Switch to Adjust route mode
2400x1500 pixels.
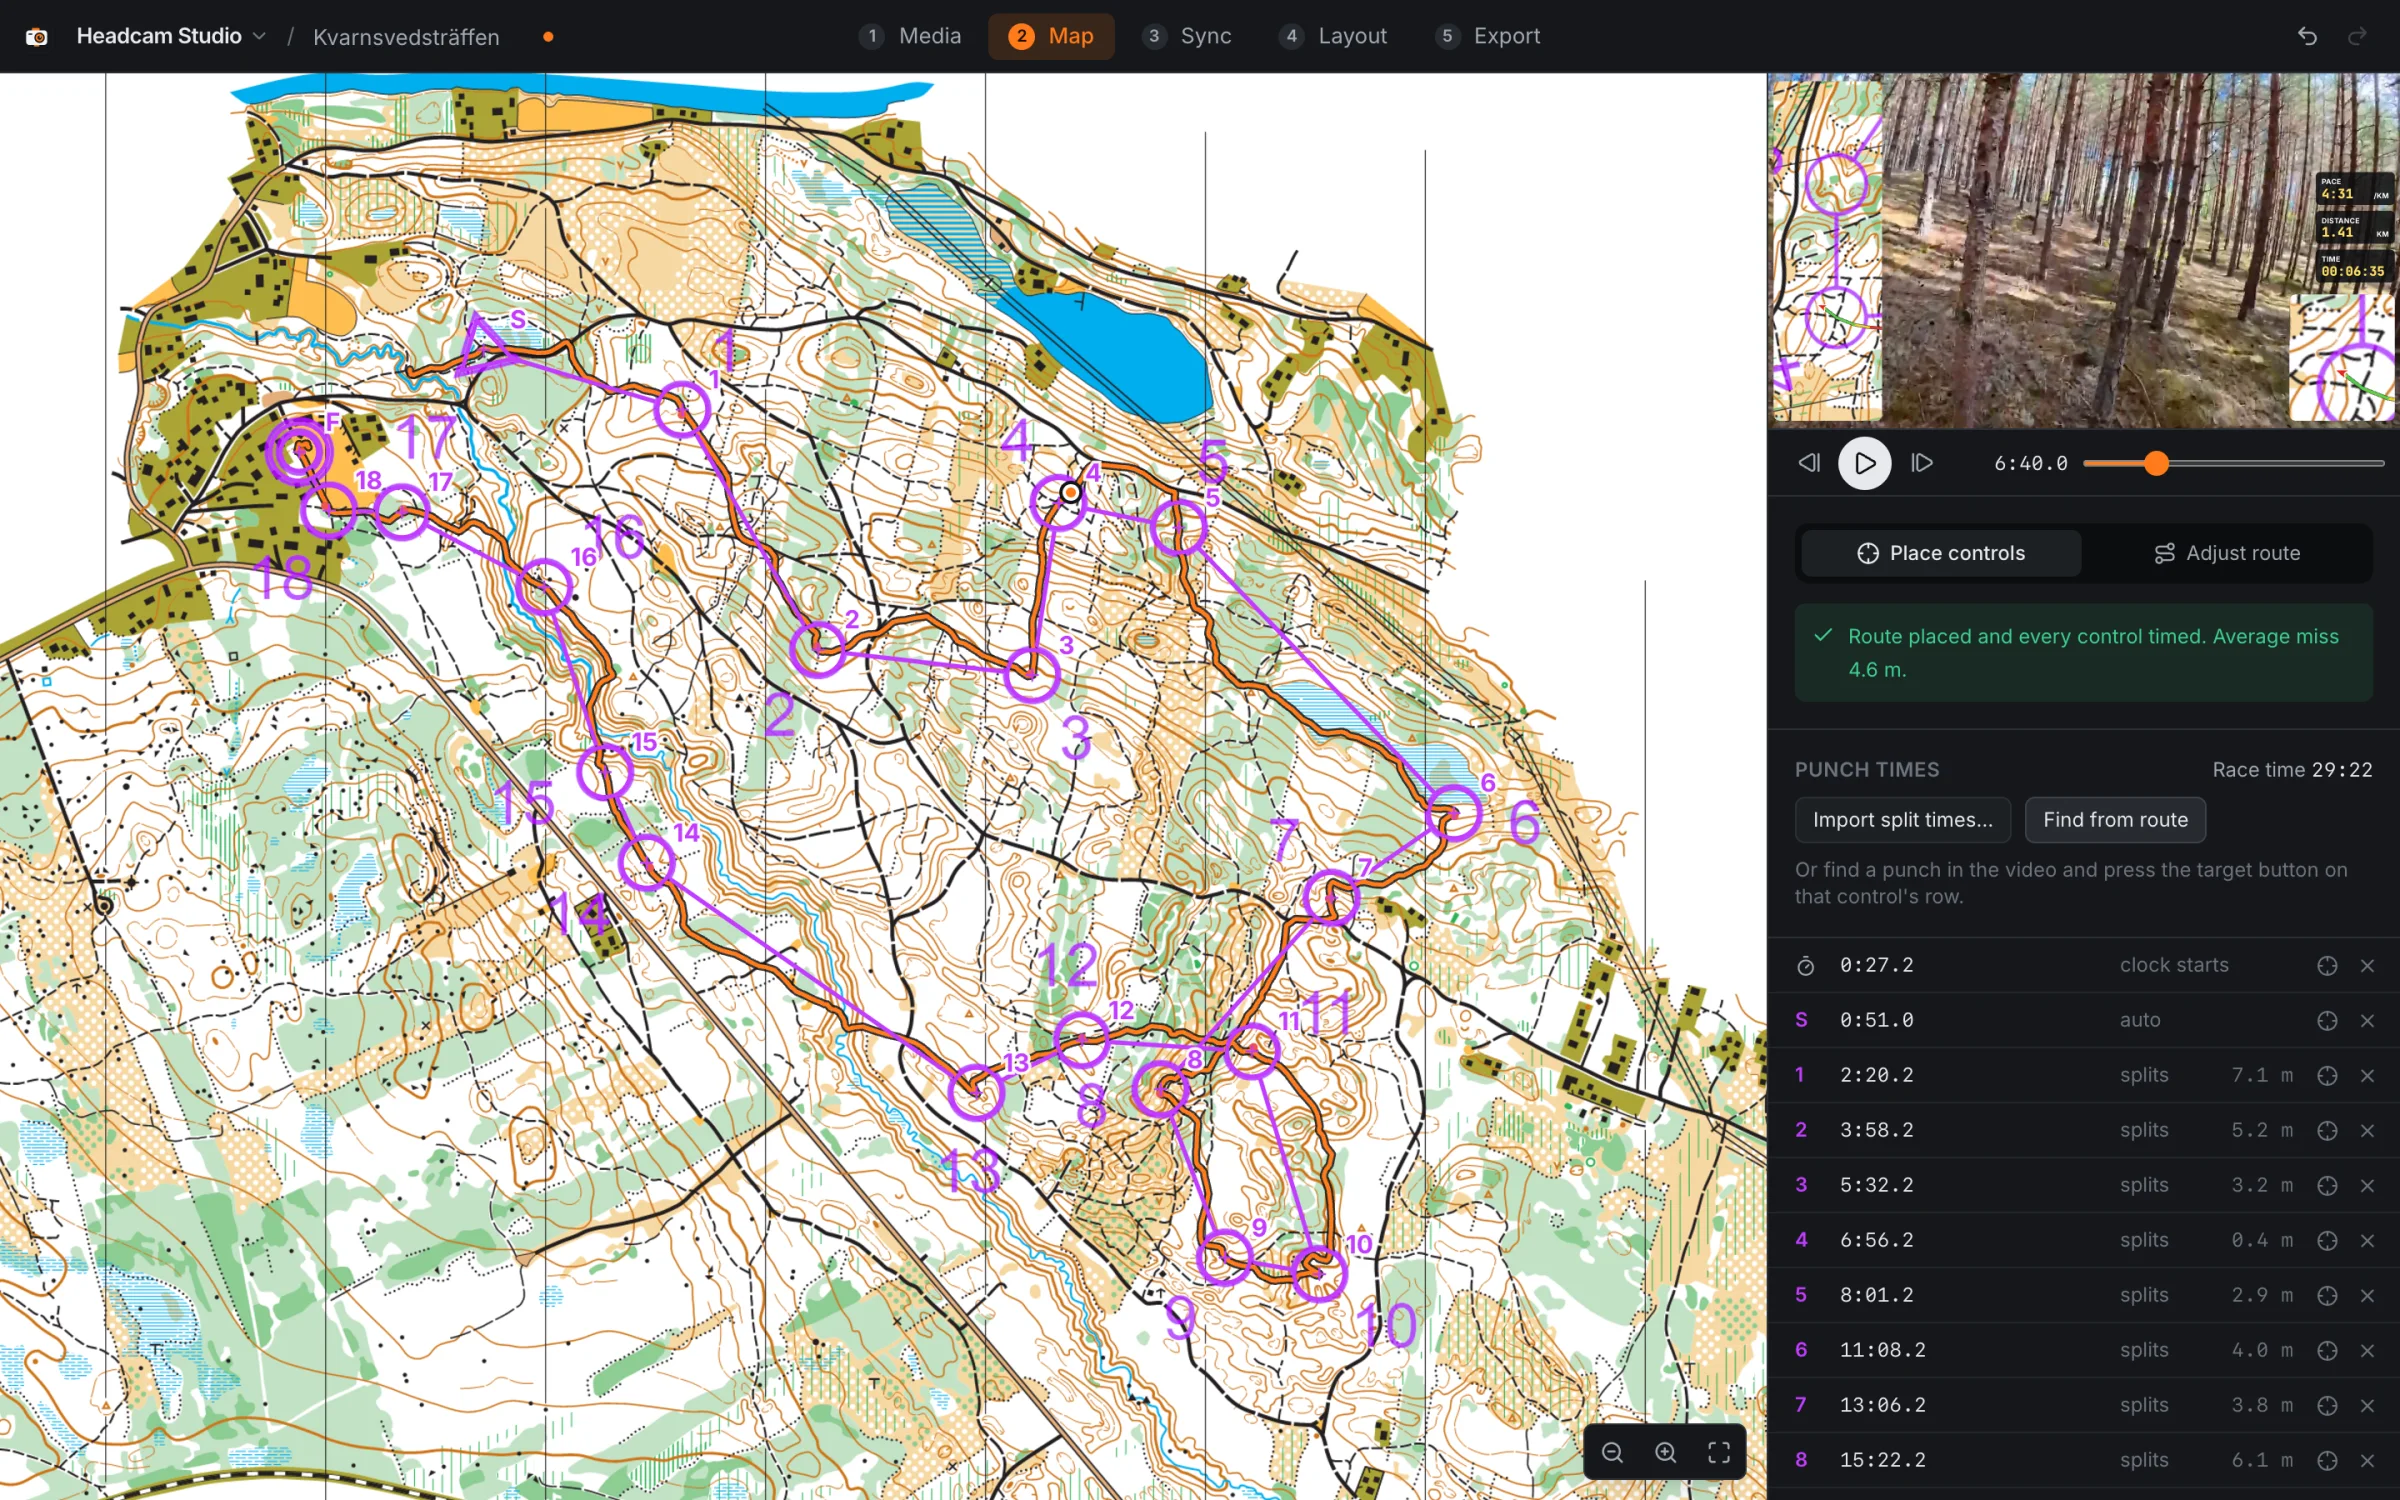[x=2227, y=553]
